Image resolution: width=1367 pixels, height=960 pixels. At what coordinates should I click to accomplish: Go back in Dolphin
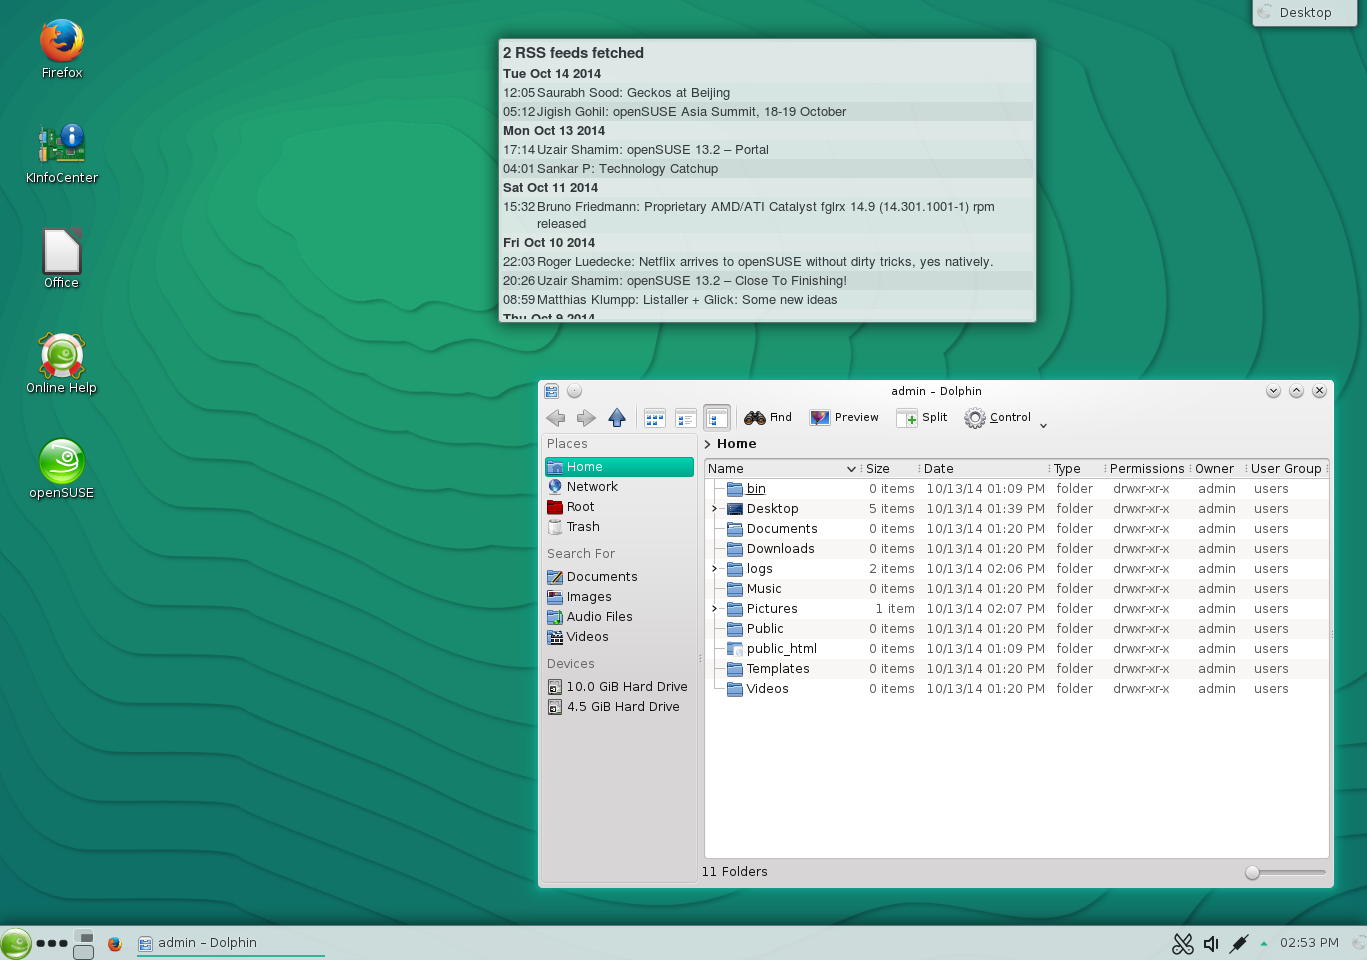click(x=556, y=418)
